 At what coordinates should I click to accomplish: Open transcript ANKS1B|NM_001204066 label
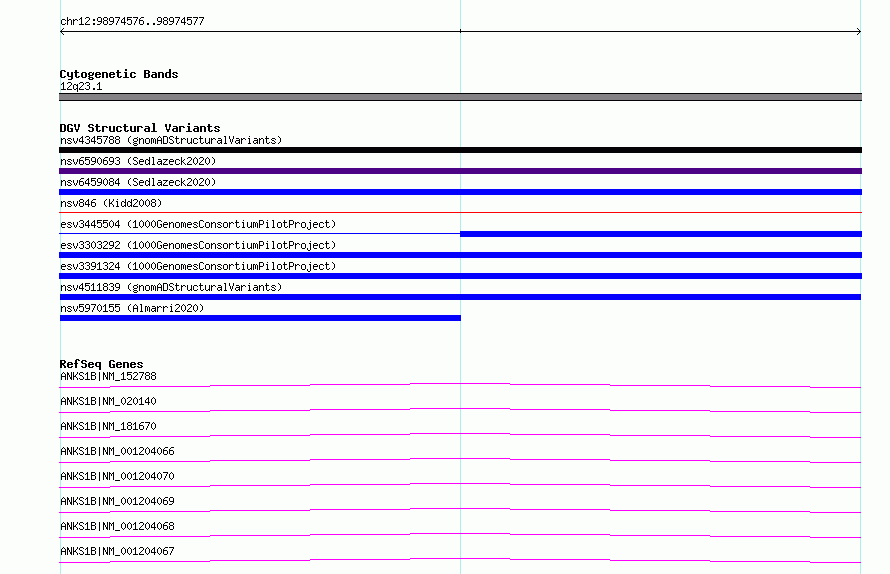pos(117,451)
